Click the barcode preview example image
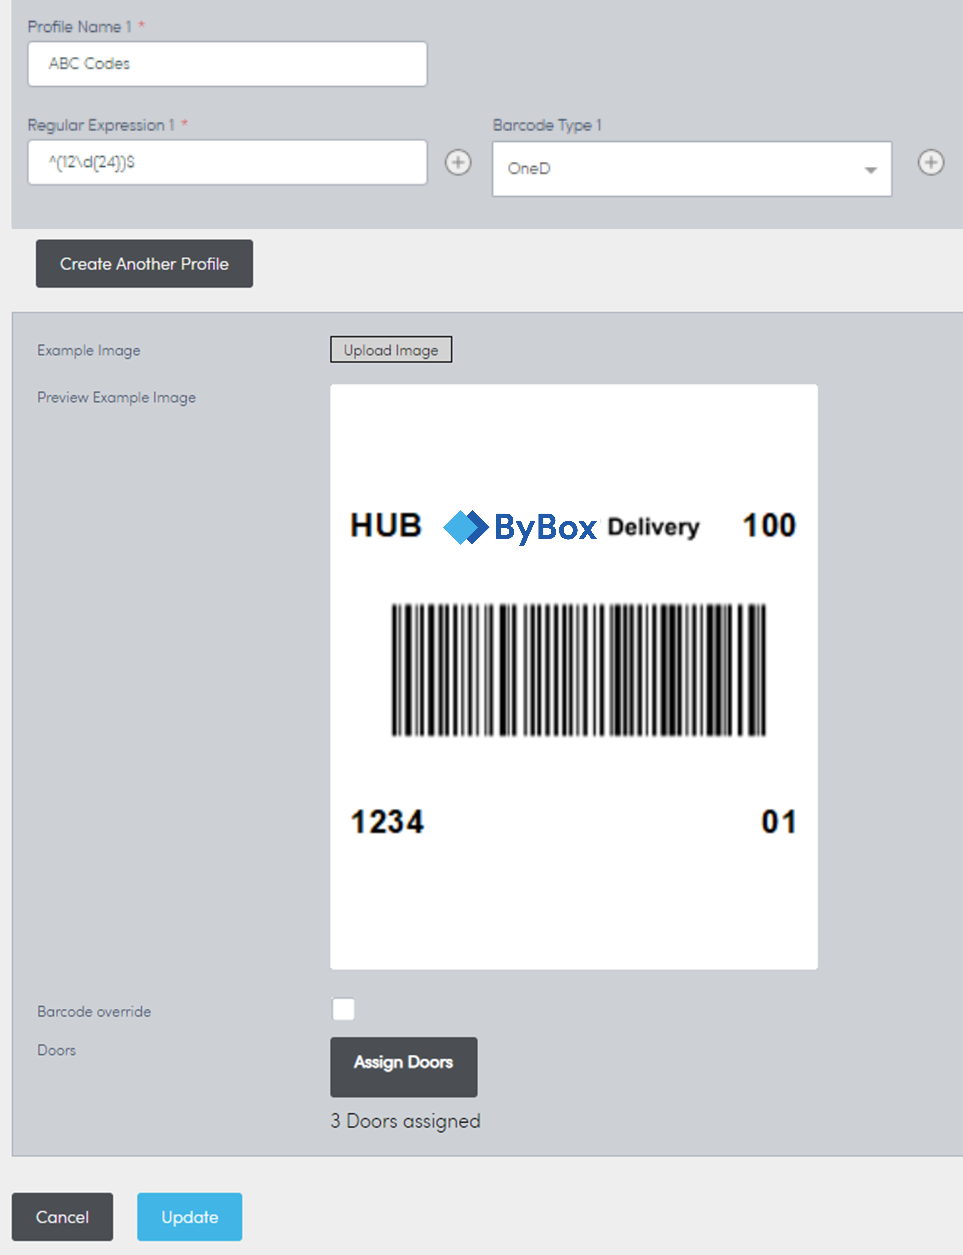 tap(574, 677)
